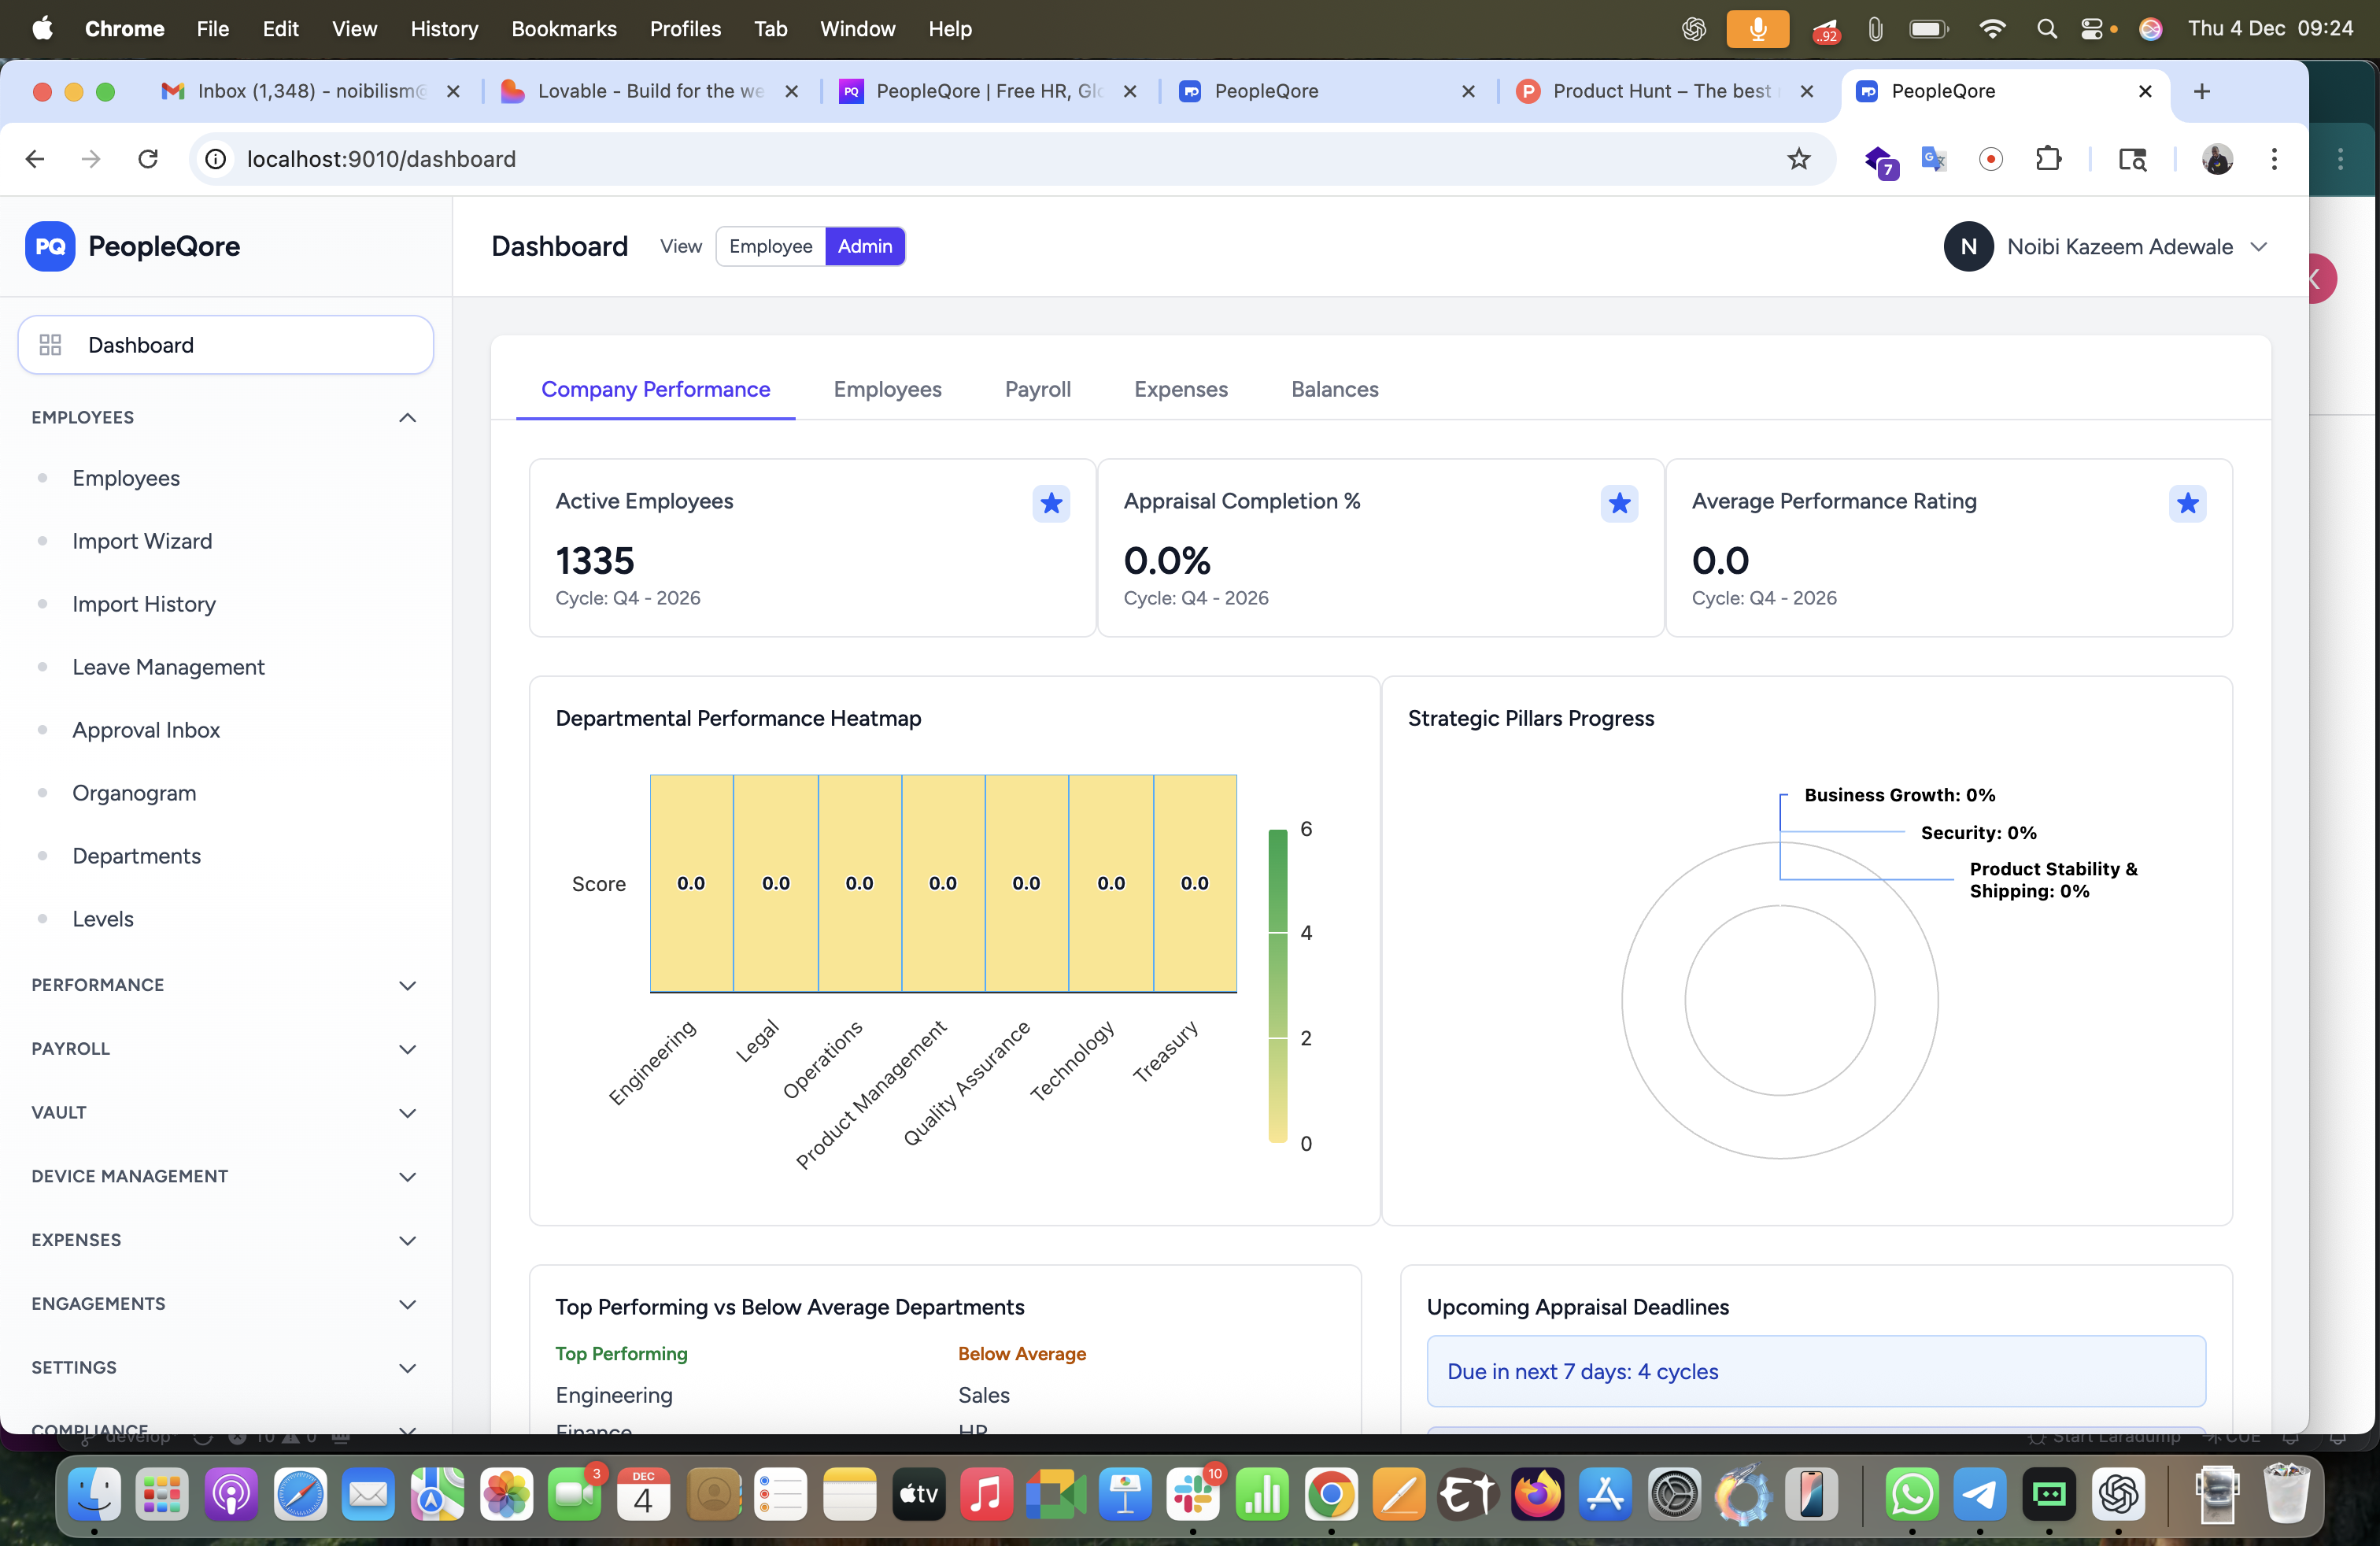2380x1546 pixels.
Task: Click the PeopleQore PQ logo icon
Action: [50, 246]
